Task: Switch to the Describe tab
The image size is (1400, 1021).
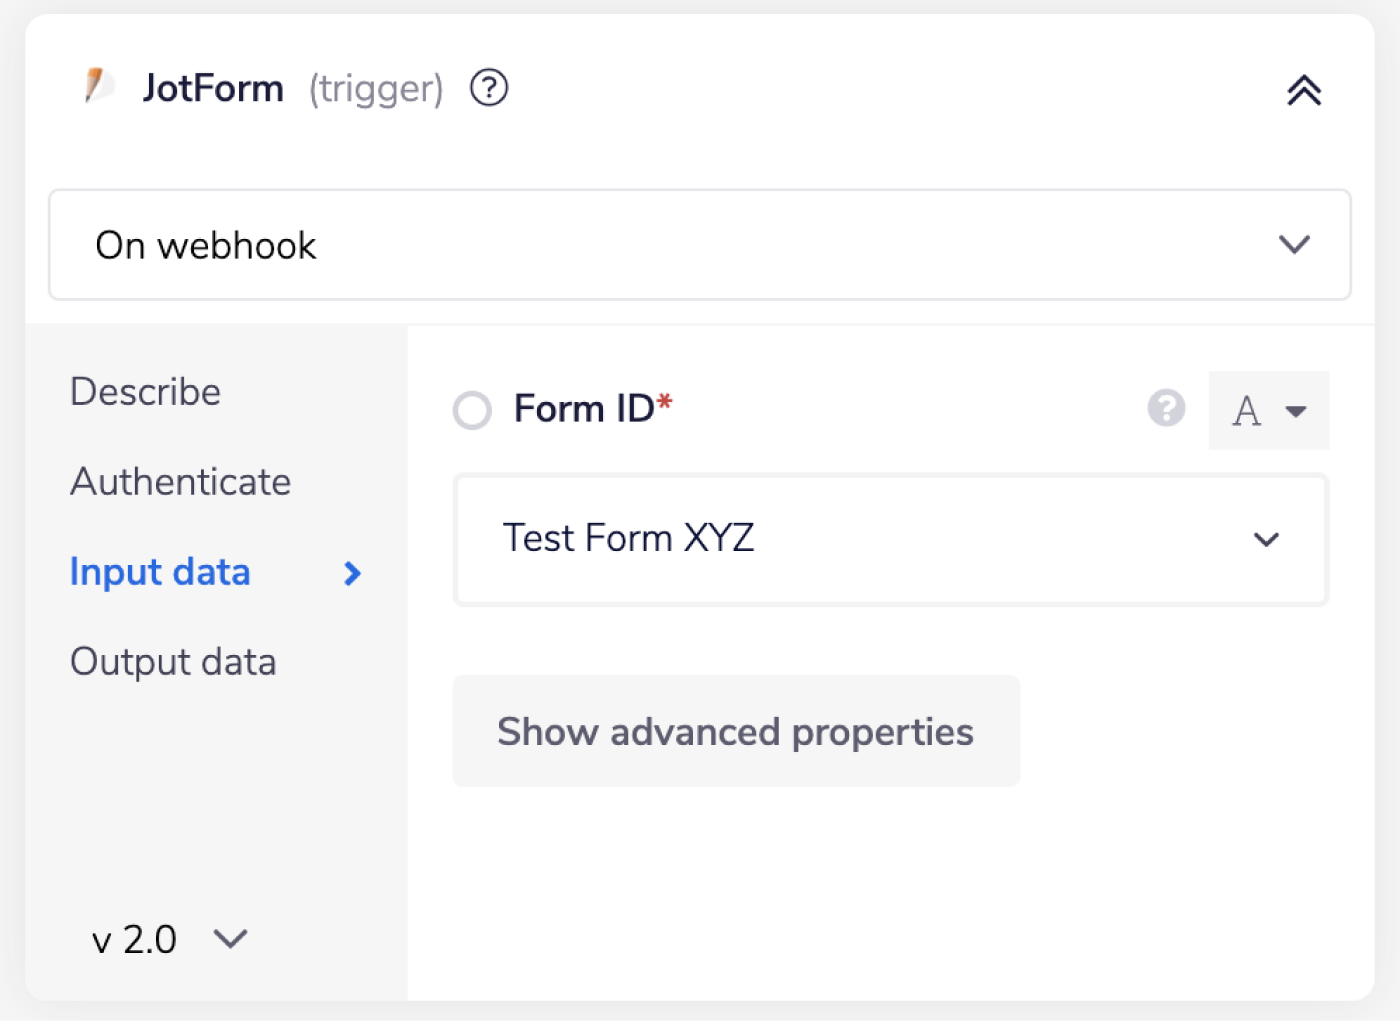Action: coord(145,392)
